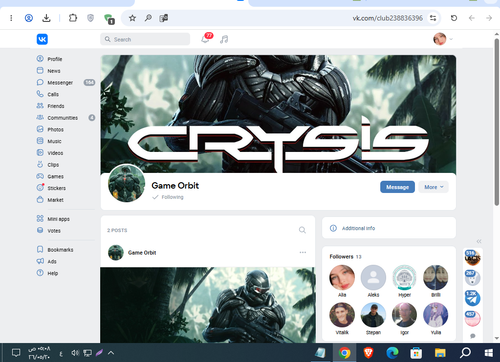The width and height of the screenshot is (500, 362).
Task: Open the notifications bell icon
Action: pyautogui.click(x=205, y=39)
